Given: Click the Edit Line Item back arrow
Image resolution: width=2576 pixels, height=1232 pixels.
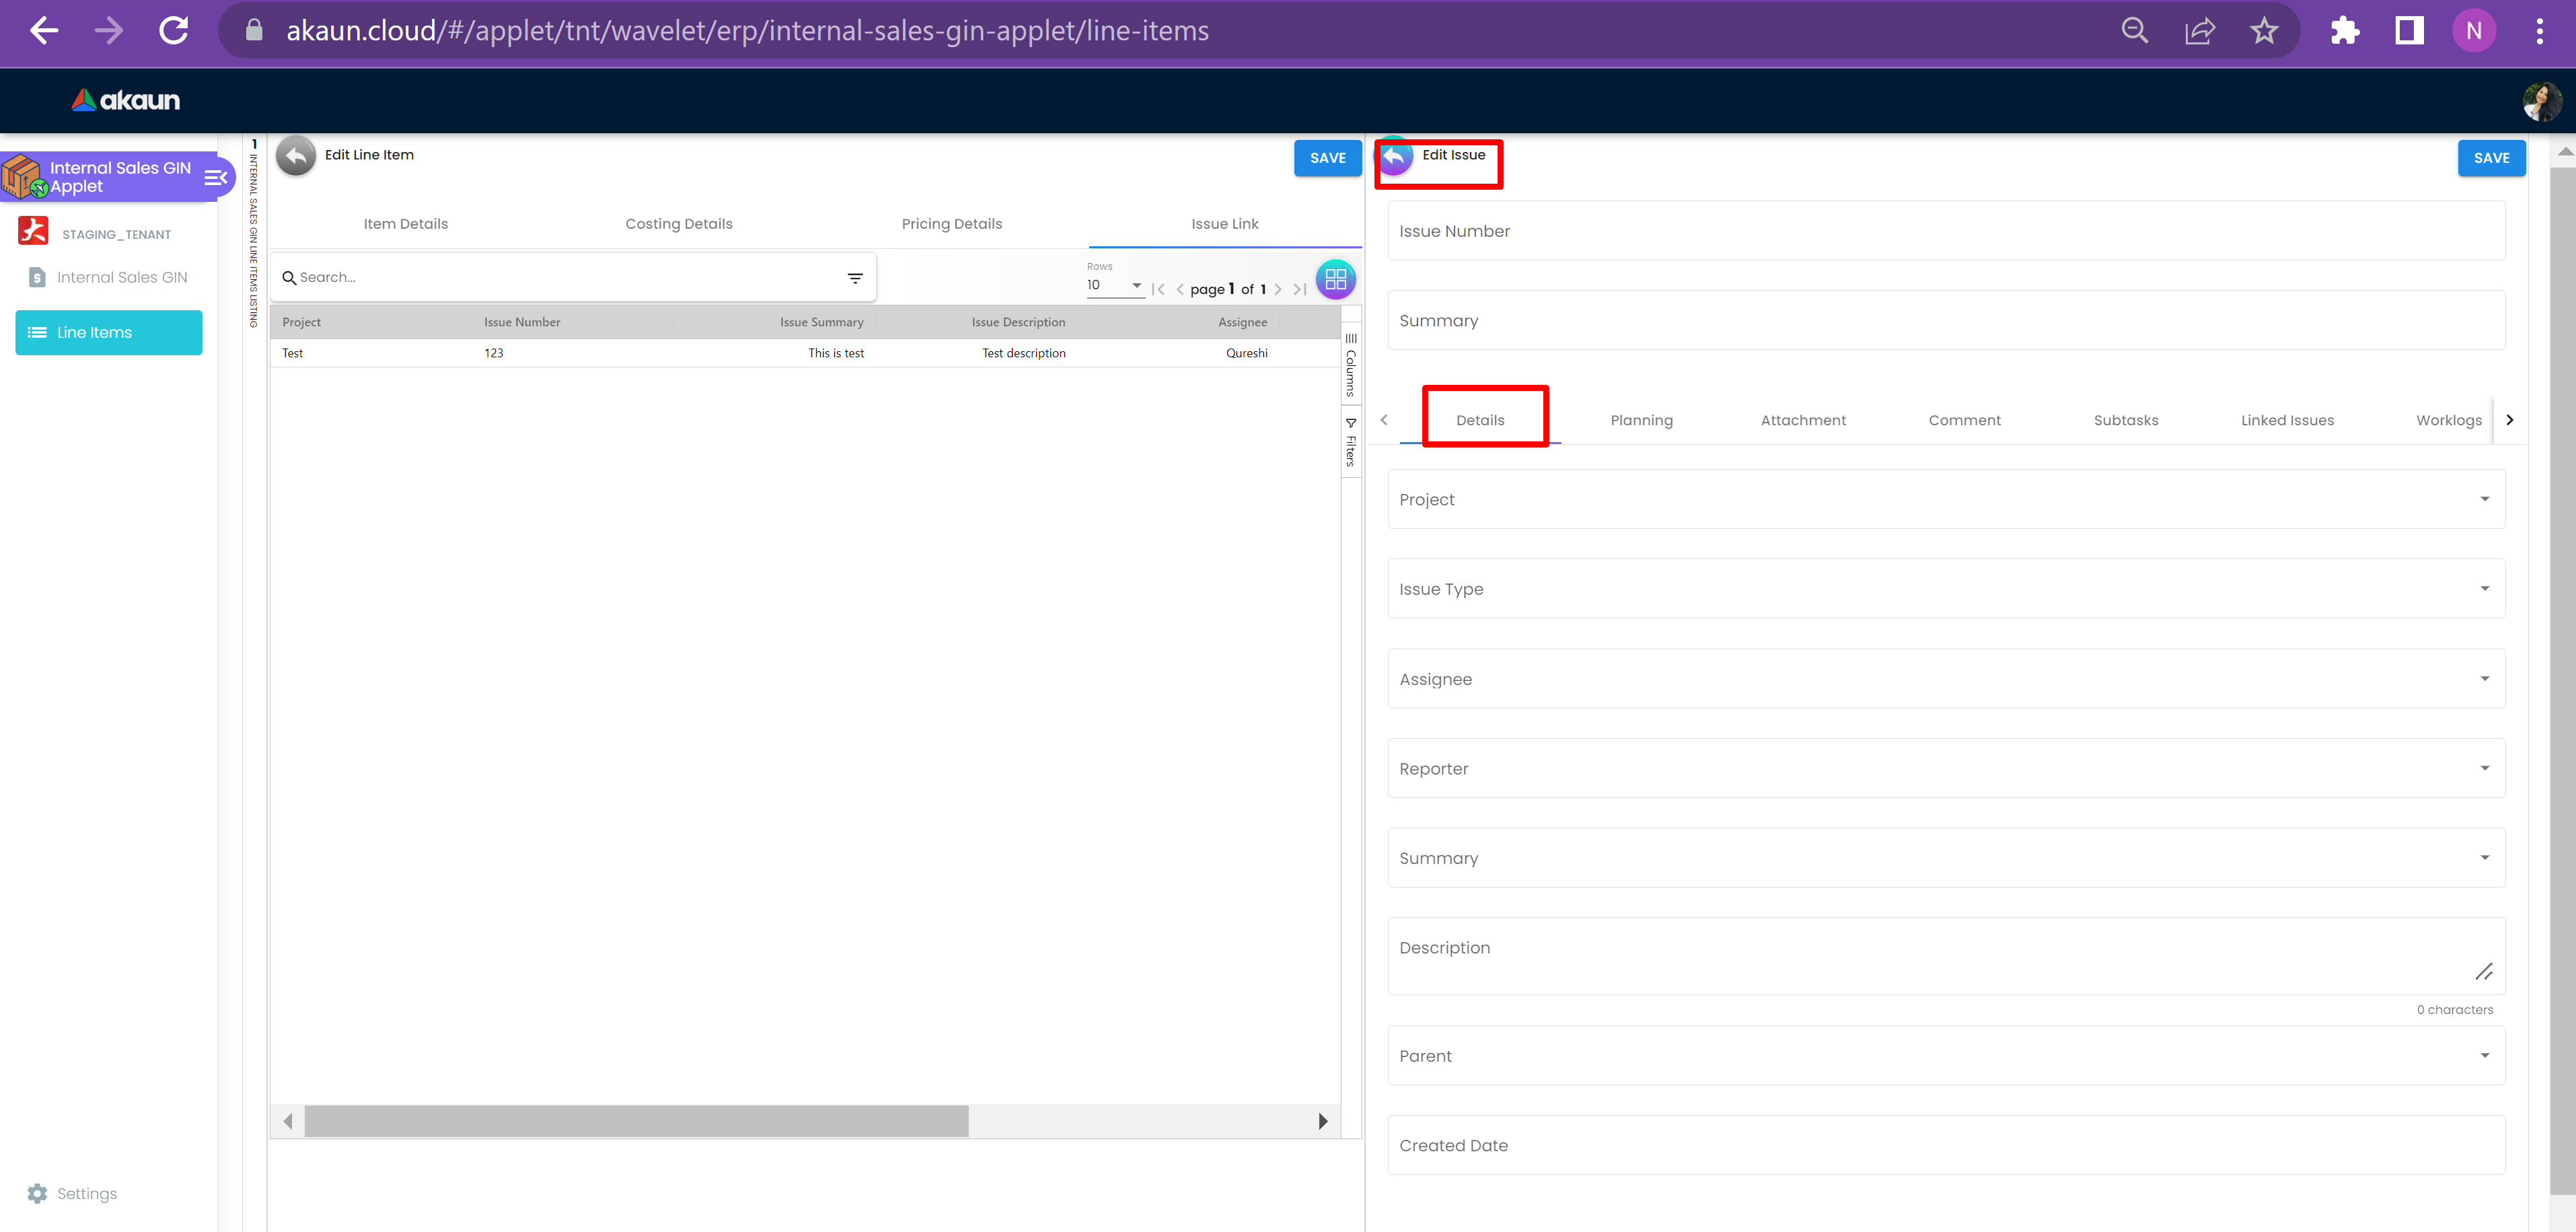Looking at the screenshot, I should tap(296, 156).
